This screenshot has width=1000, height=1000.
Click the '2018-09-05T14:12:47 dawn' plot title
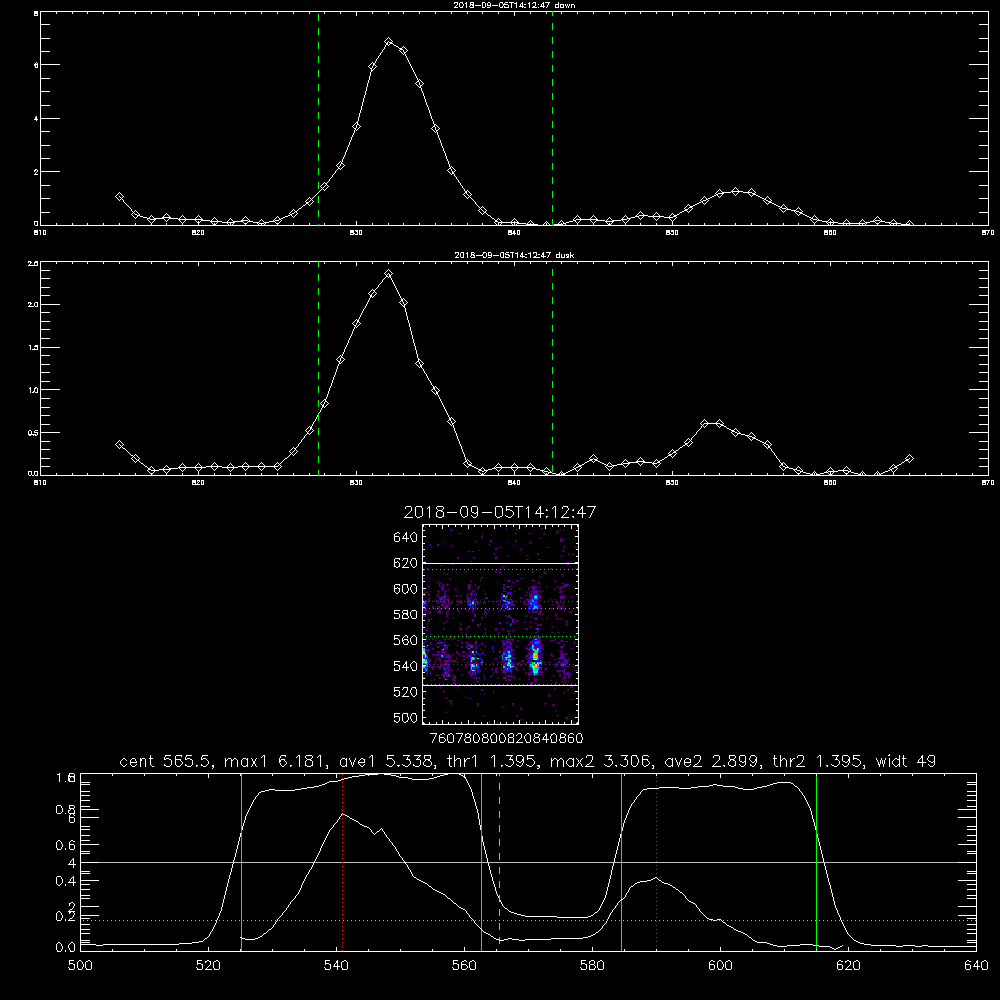(x=514, y=5)
